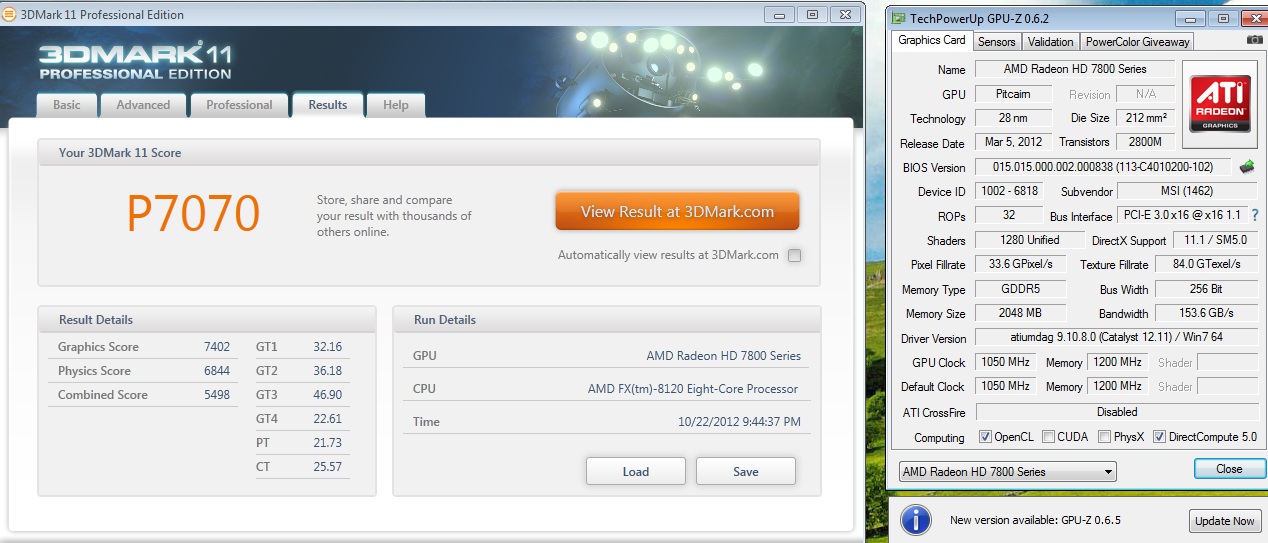The height and width of the screenshot is (543, 1268).
Task: Click the Release Date Mar 5, 2012 field
Action: pos(1013,142)
